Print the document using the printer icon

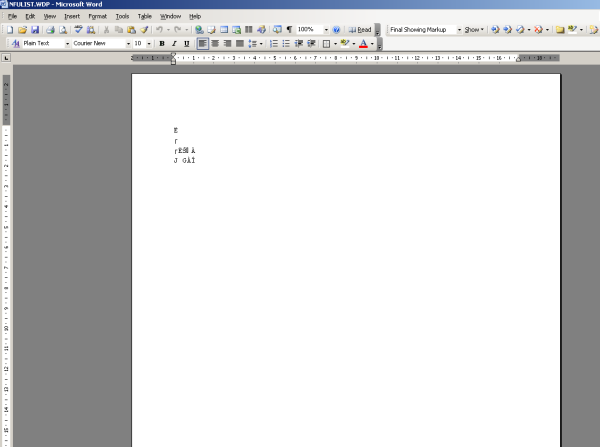coord(50,29)
